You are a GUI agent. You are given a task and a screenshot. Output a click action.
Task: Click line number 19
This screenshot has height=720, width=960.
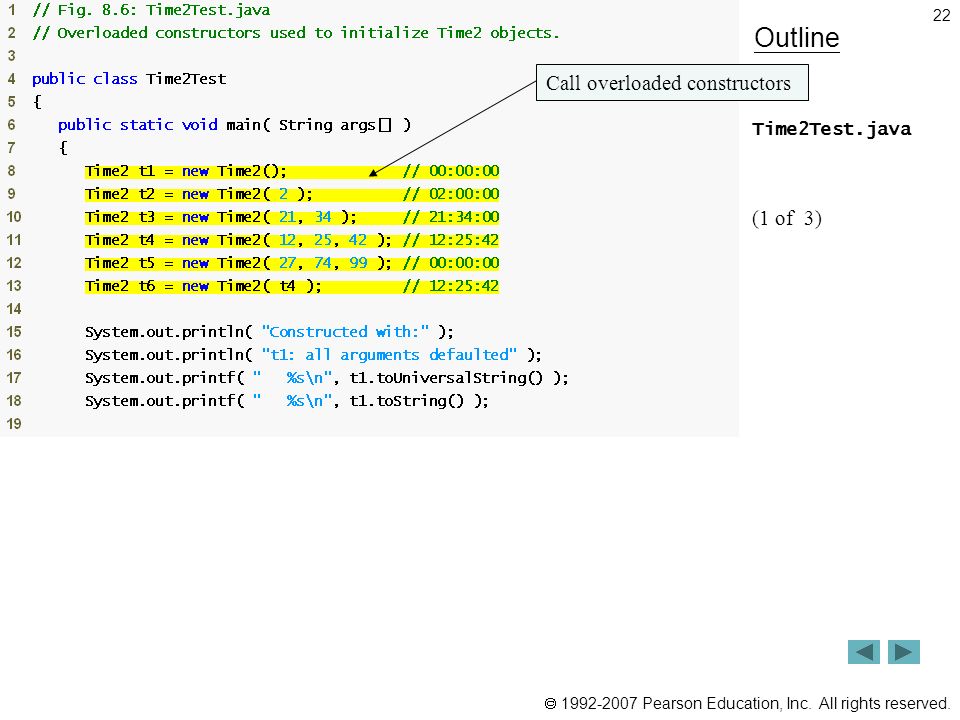(13, 424)
